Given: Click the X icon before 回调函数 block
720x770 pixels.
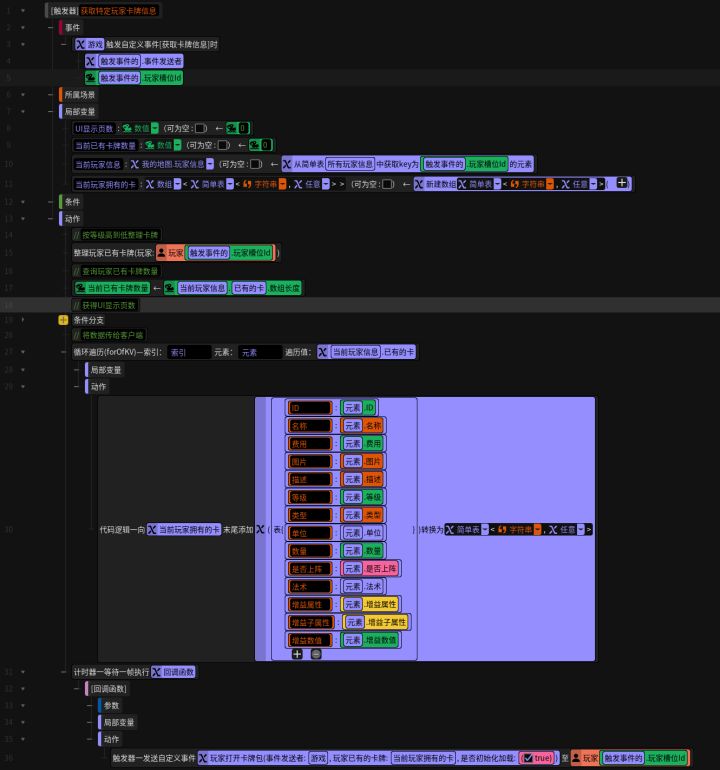Looking at the screenshot, I should [157, 672].
